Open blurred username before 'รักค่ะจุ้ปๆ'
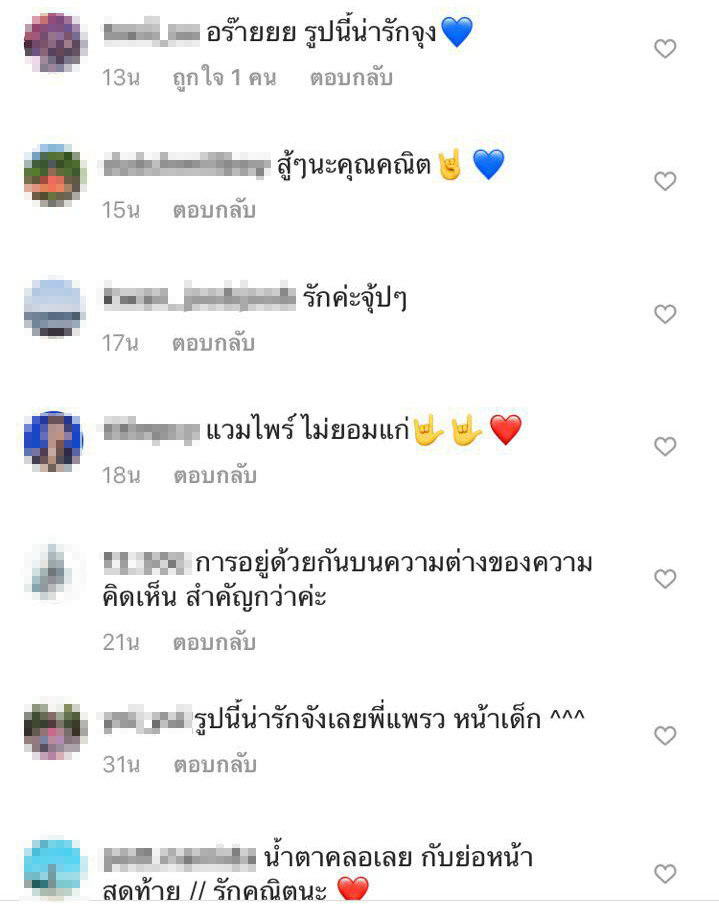This screenshot has height=904, width=719. [199, 297]
